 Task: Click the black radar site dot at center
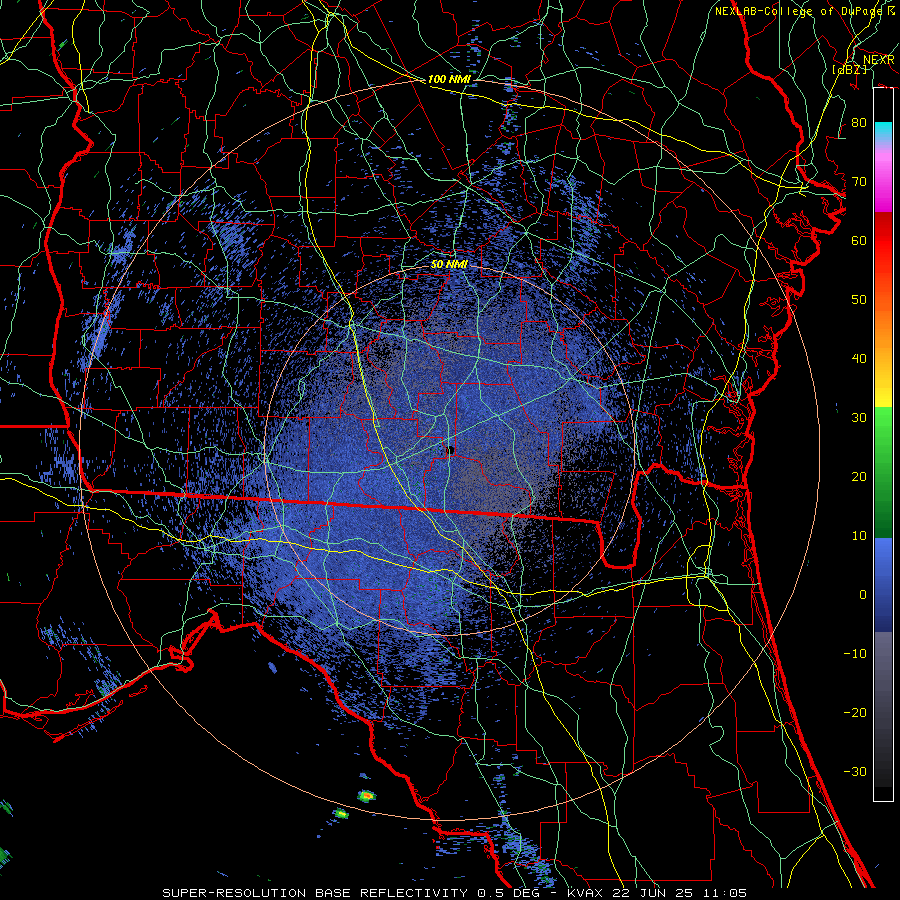click(x=450, y=450)
